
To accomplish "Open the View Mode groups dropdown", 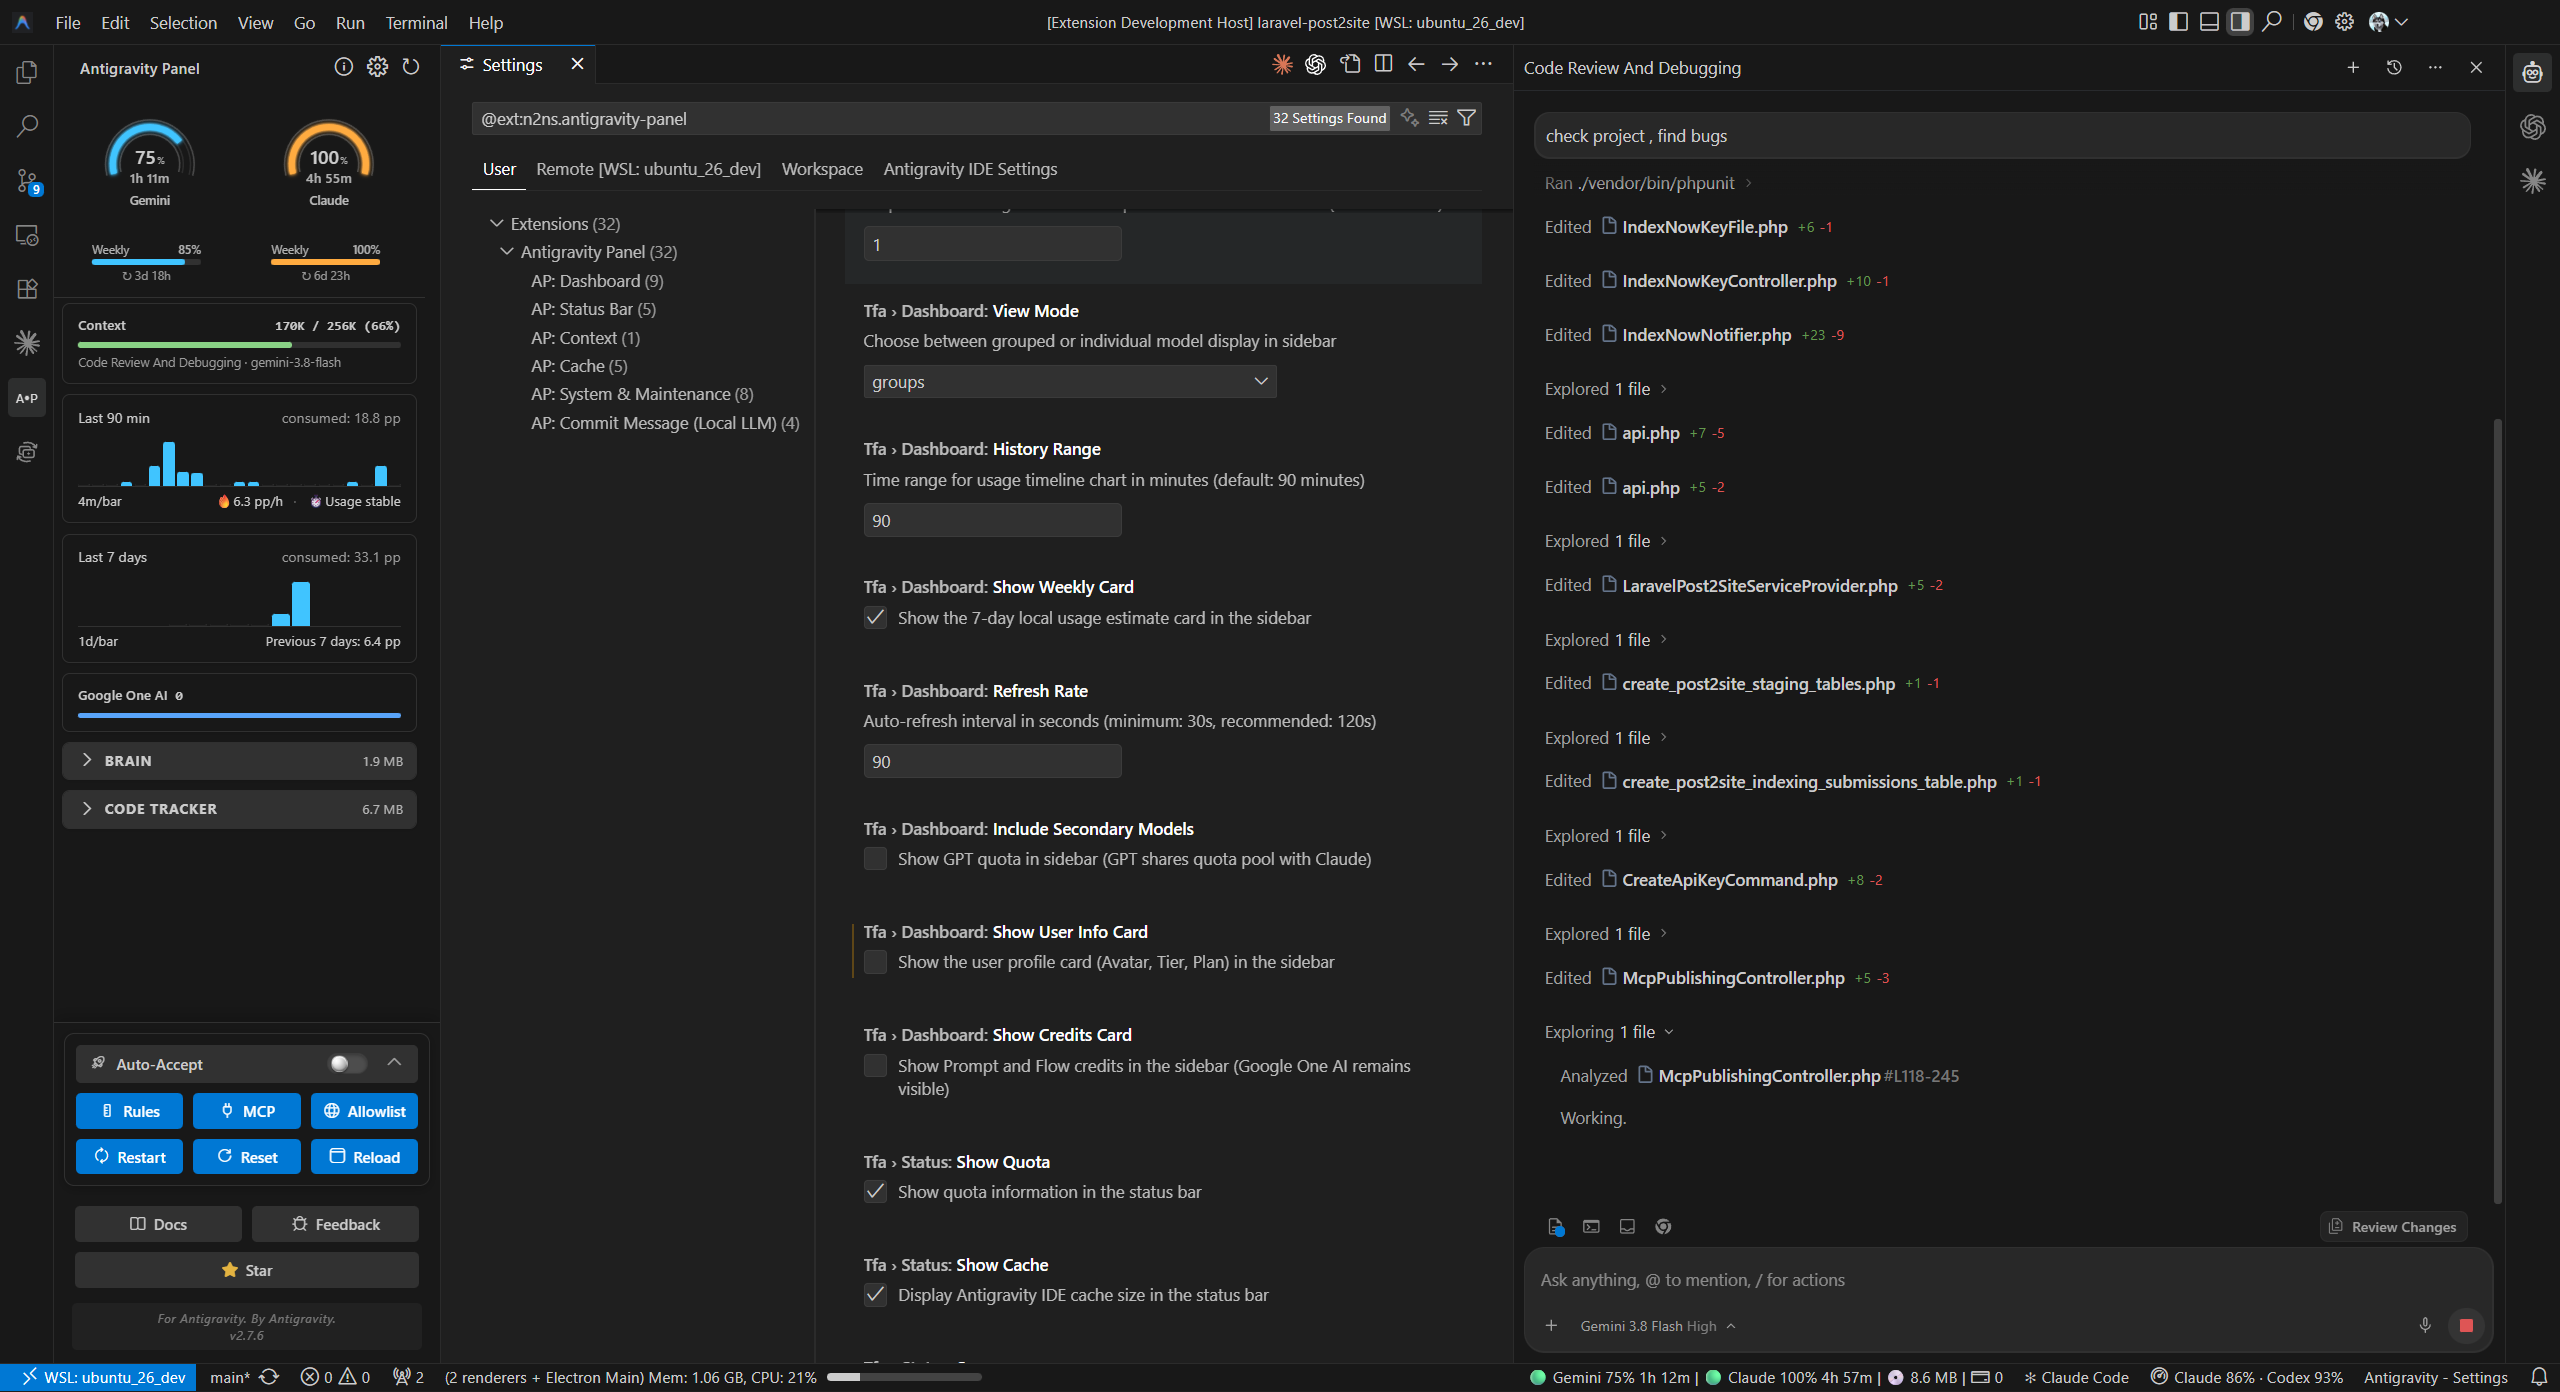I will point(1070,382).
